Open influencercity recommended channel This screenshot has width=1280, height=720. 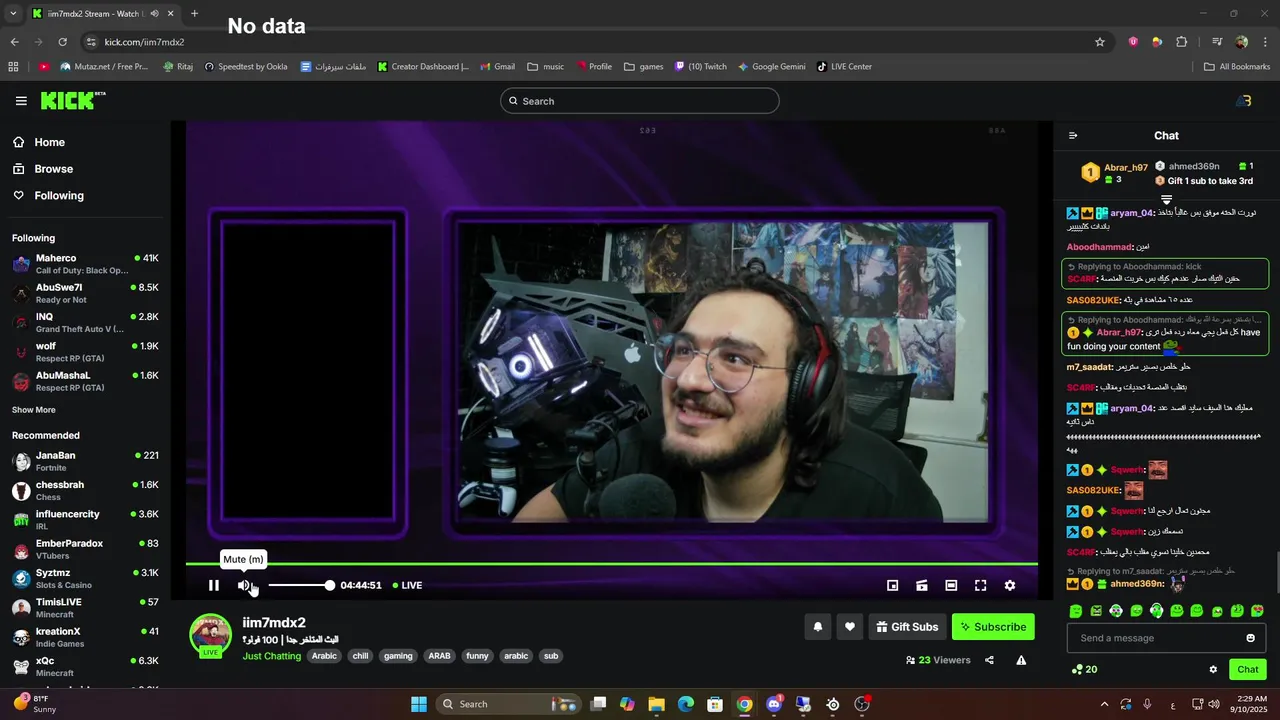click(85, 519)
